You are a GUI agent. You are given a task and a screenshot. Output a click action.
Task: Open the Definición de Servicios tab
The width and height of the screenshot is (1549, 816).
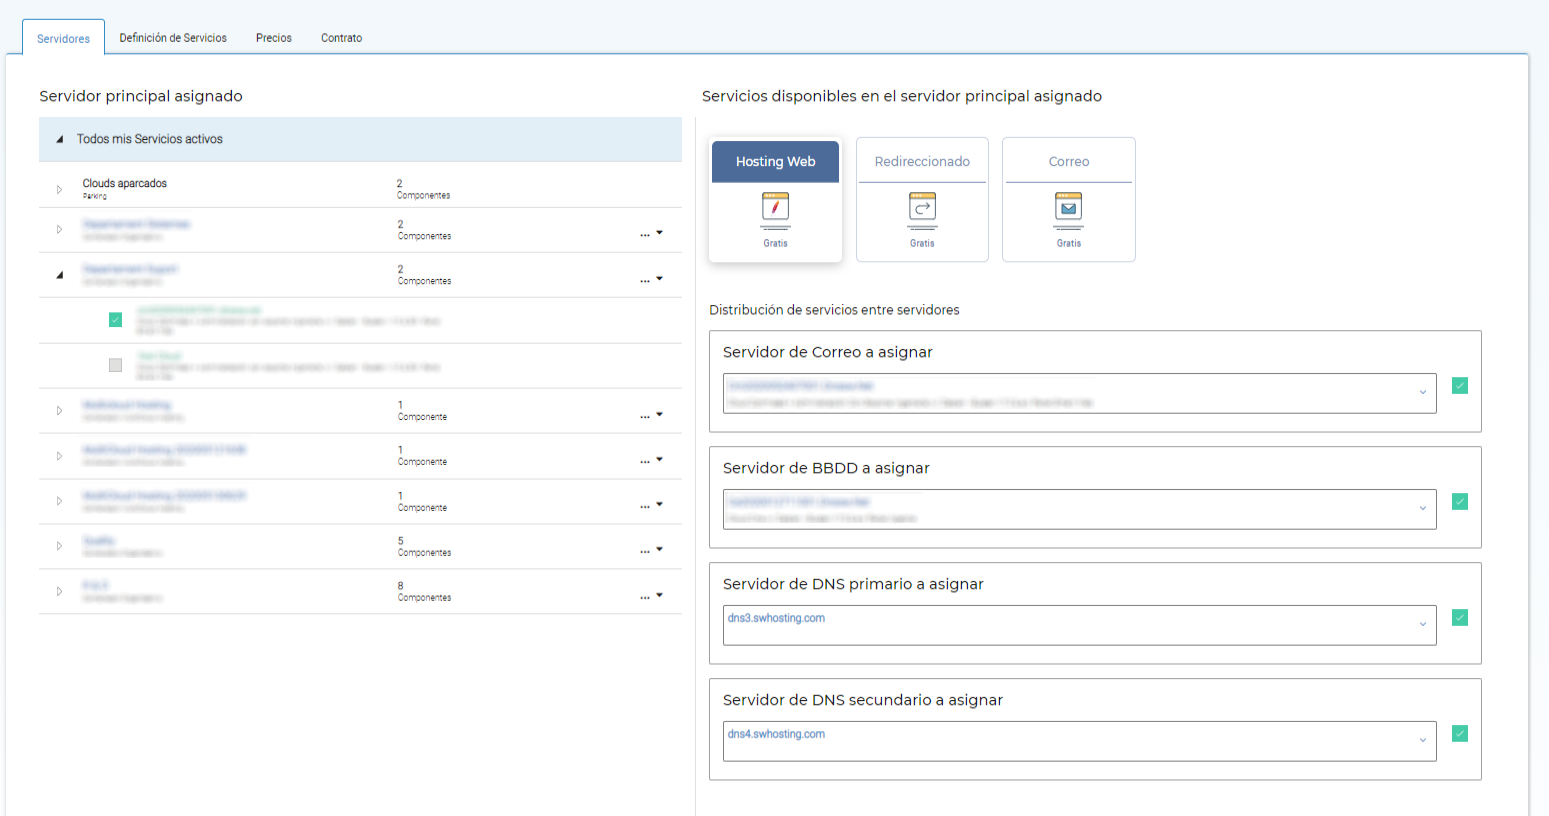click(x=173, y=38)
